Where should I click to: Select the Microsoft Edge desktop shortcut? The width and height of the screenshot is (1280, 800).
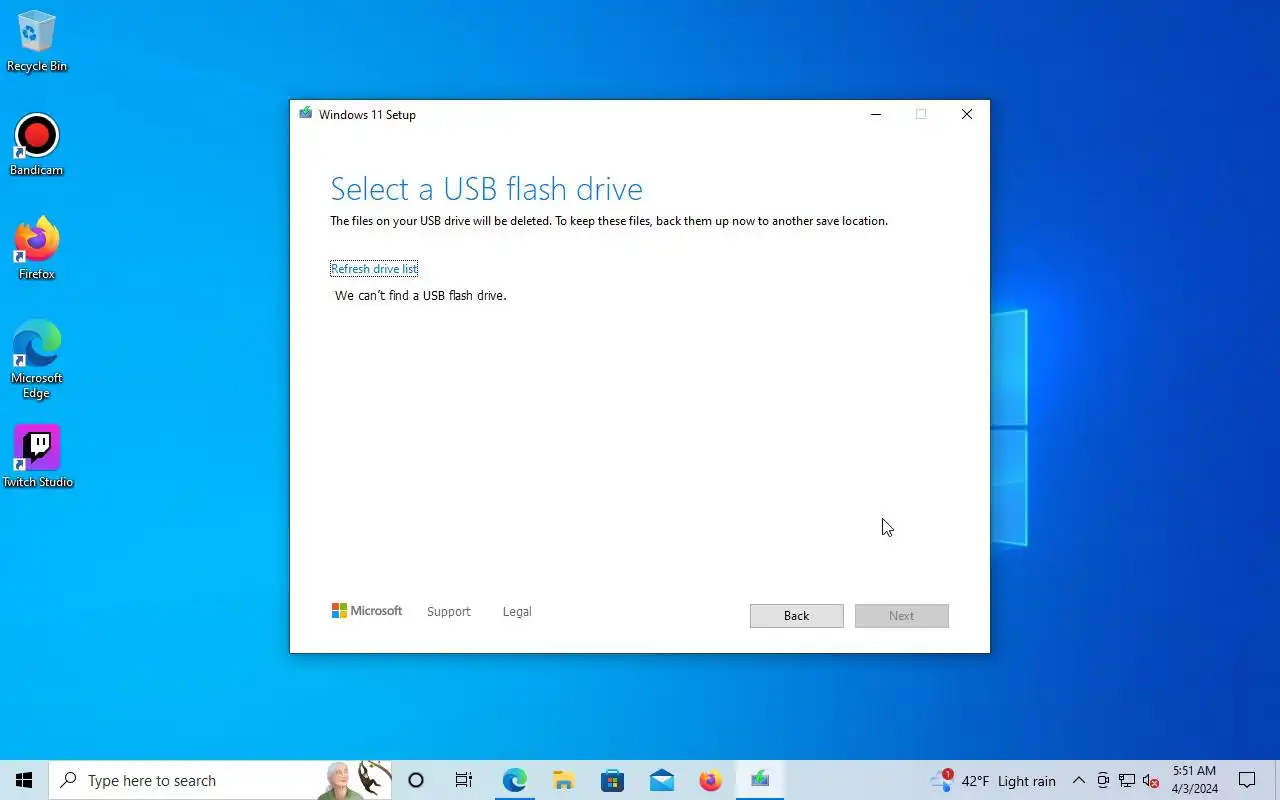[x=36, y=360]
